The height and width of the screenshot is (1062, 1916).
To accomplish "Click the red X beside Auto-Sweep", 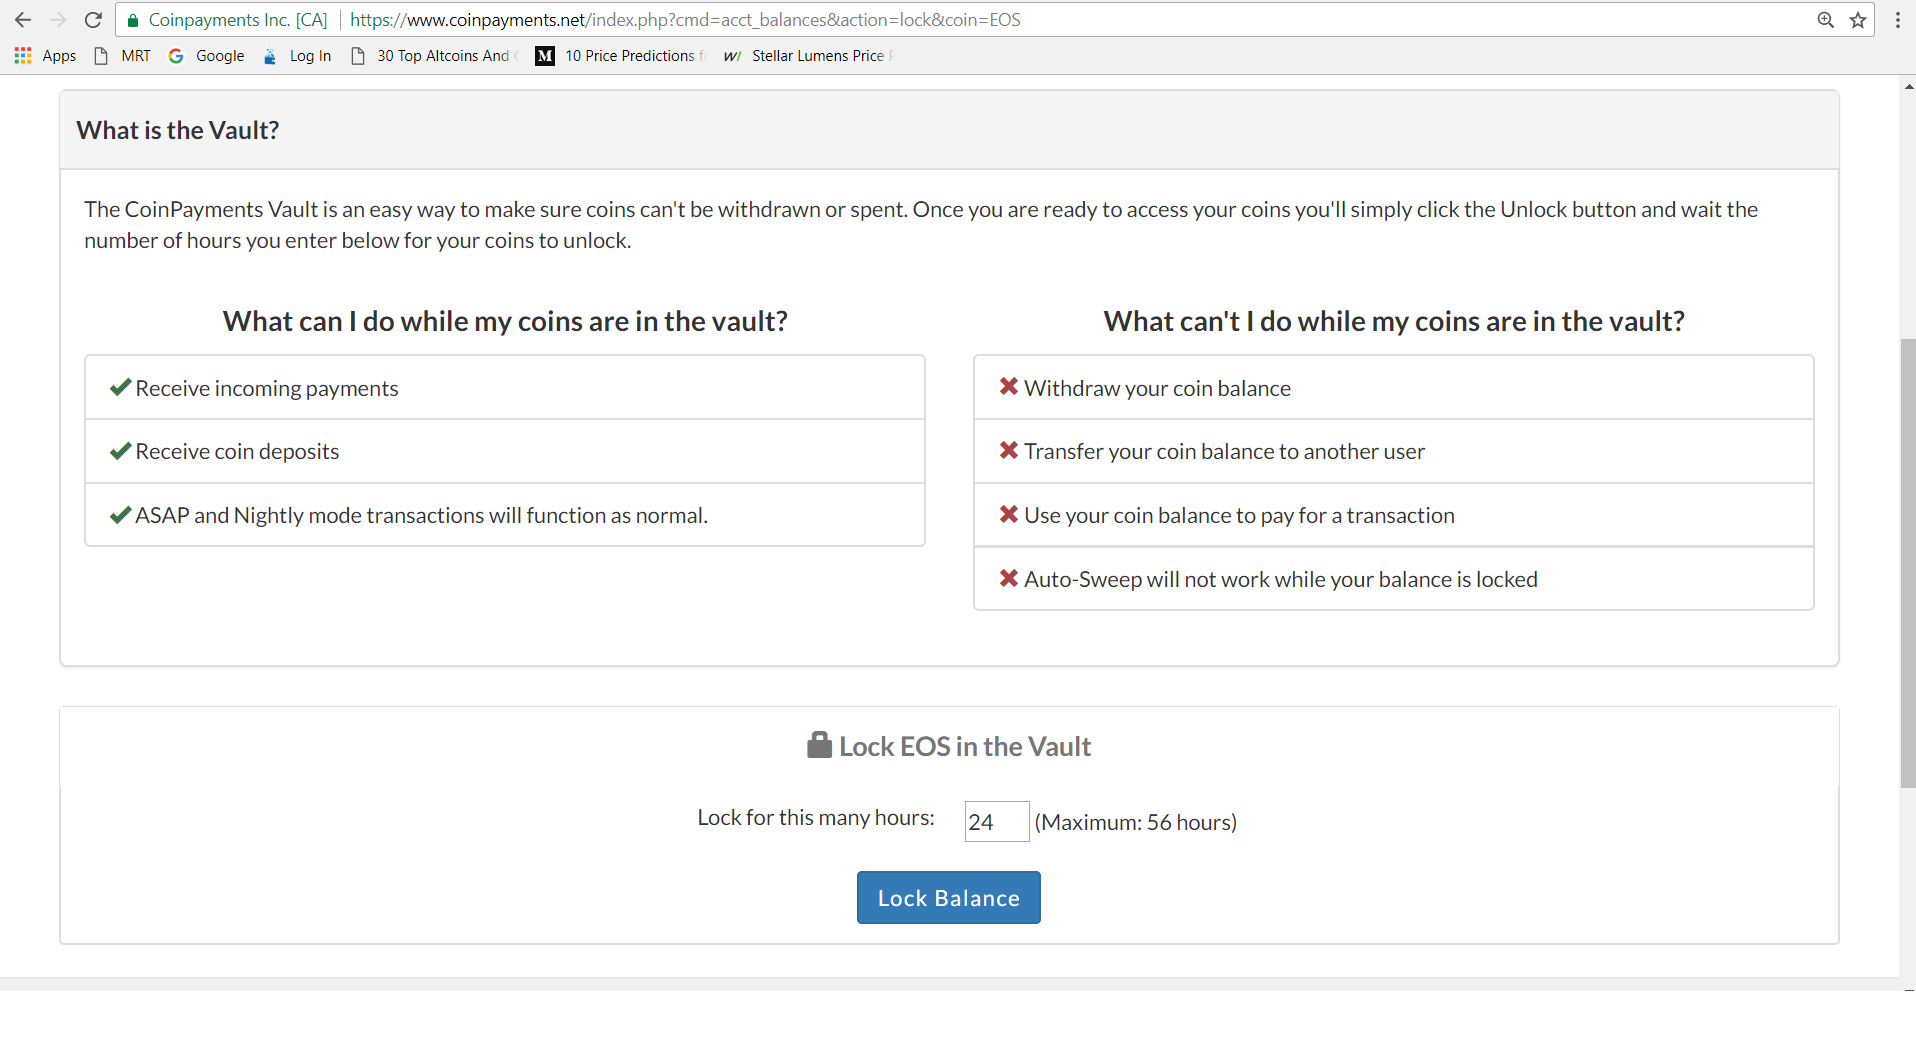I will (1008, 578).
